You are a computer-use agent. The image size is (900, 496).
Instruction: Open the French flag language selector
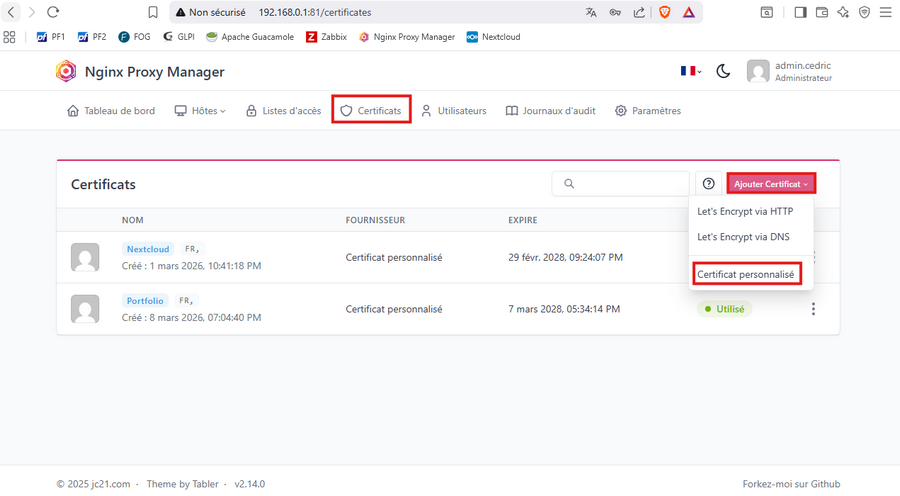coord(690,72)
